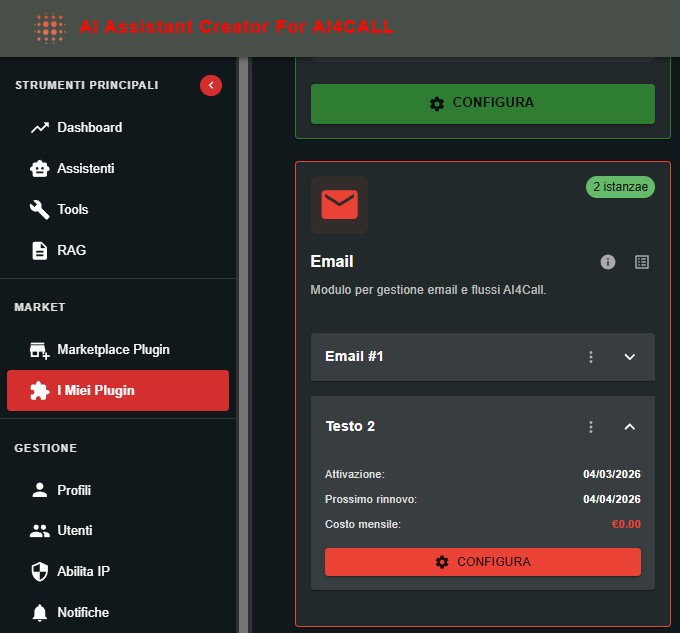Click the Email plugin title
Screen dimensions: 680x633
(332, 262)
